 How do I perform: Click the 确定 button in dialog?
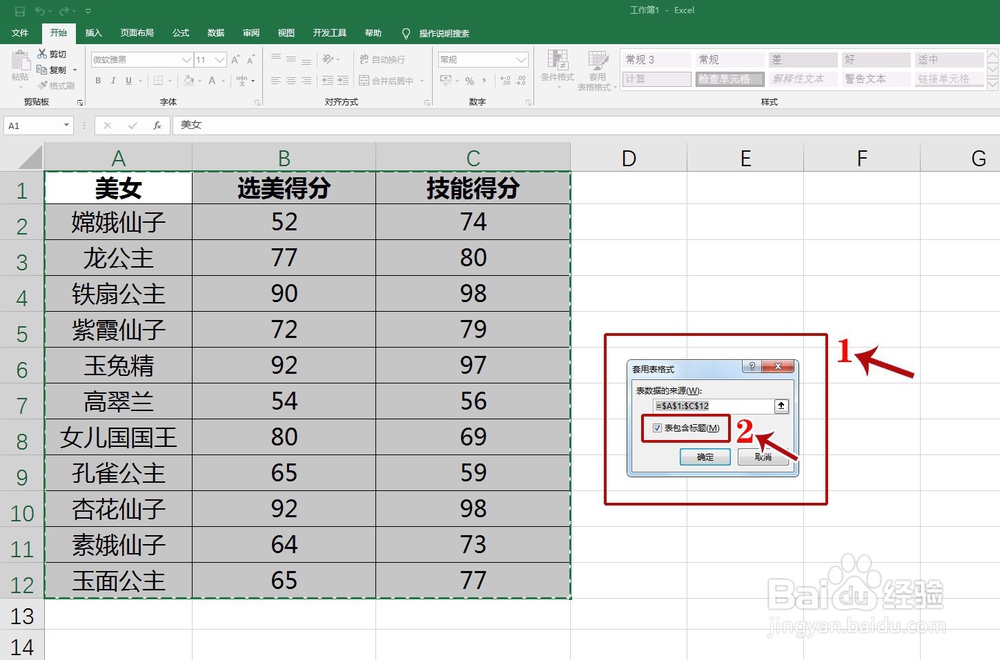pos(705,457)
